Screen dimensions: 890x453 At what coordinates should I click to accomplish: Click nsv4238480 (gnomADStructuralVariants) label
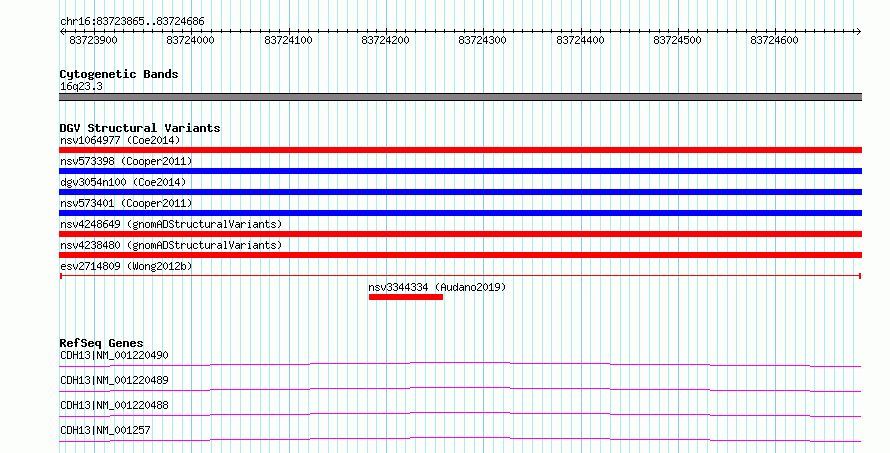(171, 245)
